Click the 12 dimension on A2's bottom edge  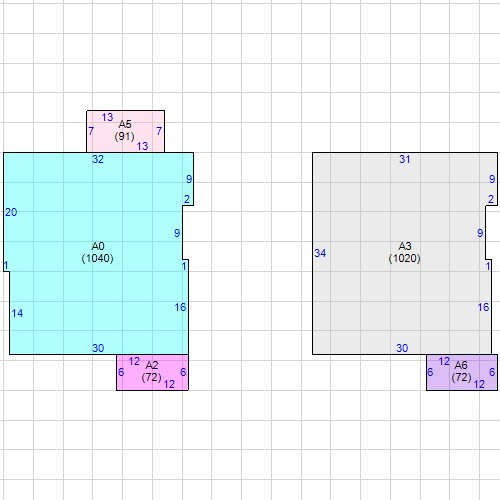pos(169,384)
